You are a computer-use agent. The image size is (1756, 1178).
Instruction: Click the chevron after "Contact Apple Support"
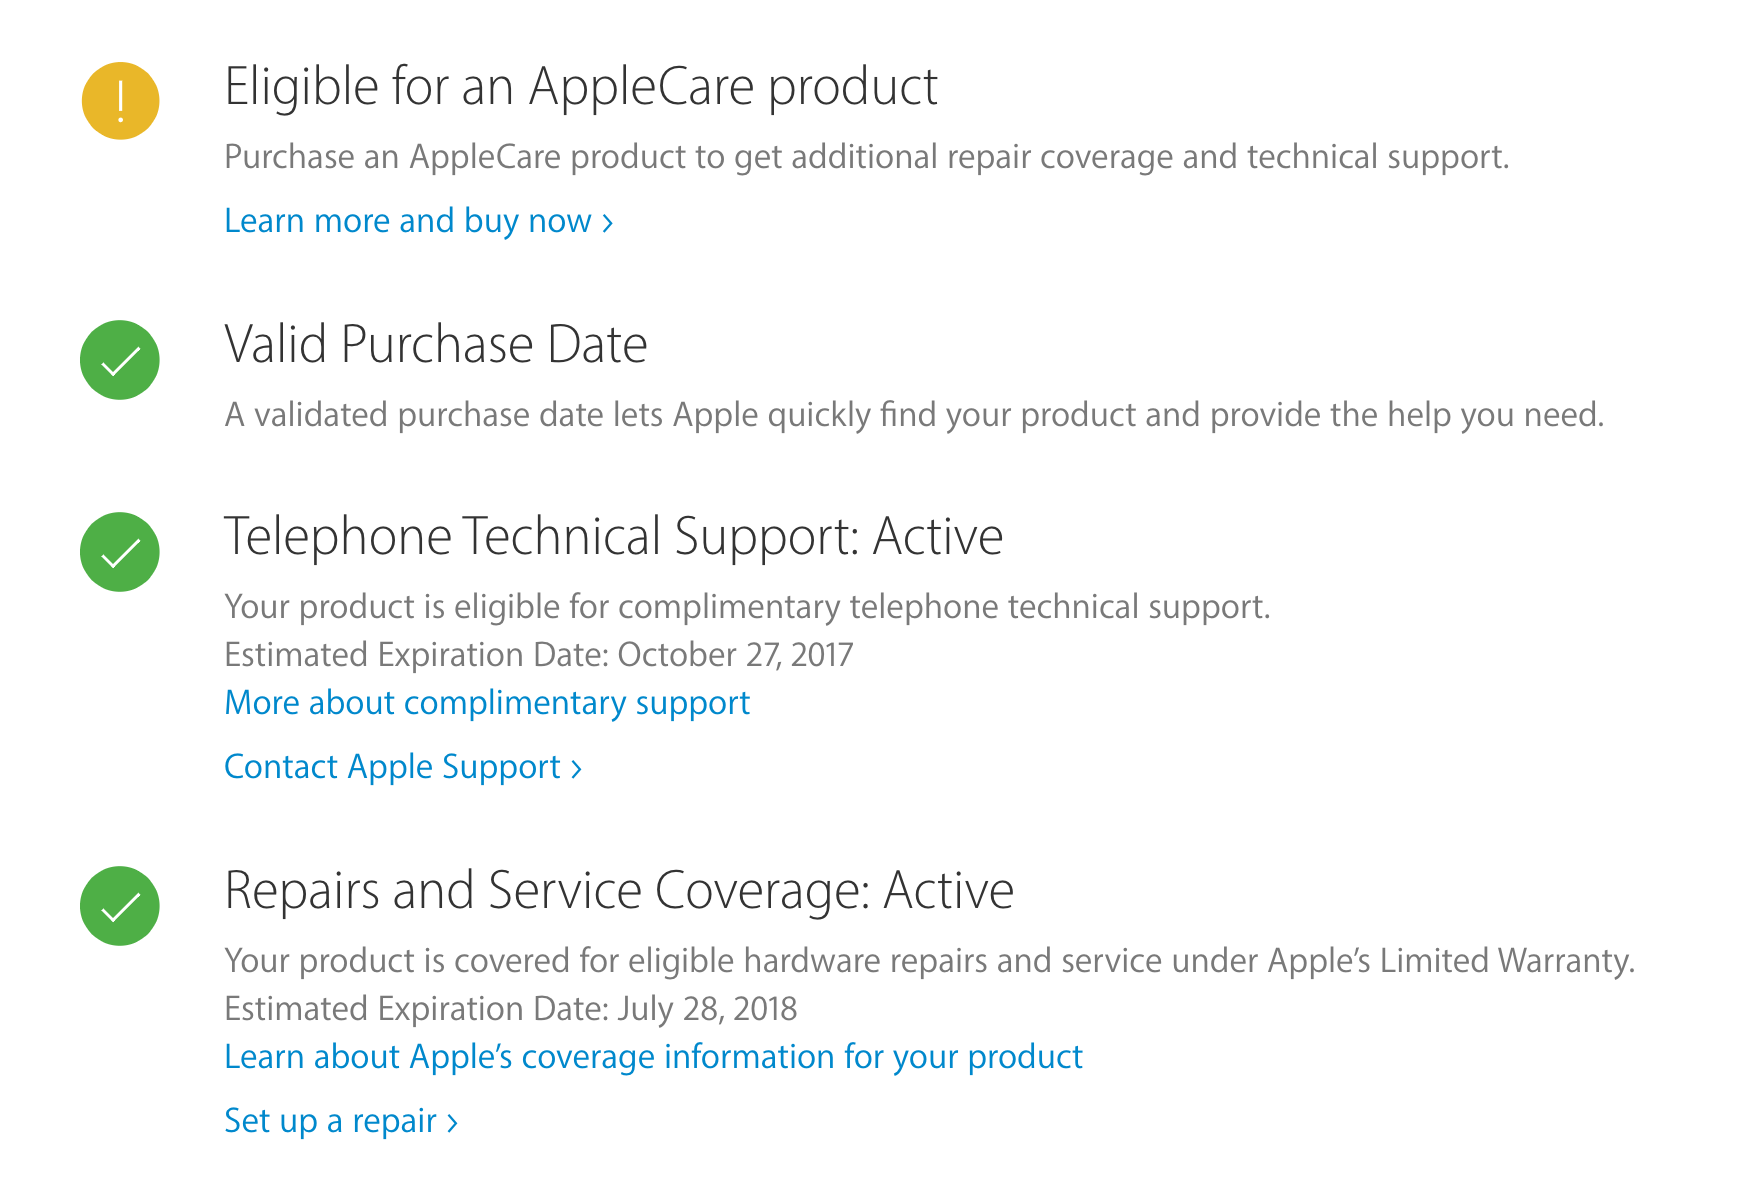click(x=576, y=768)
